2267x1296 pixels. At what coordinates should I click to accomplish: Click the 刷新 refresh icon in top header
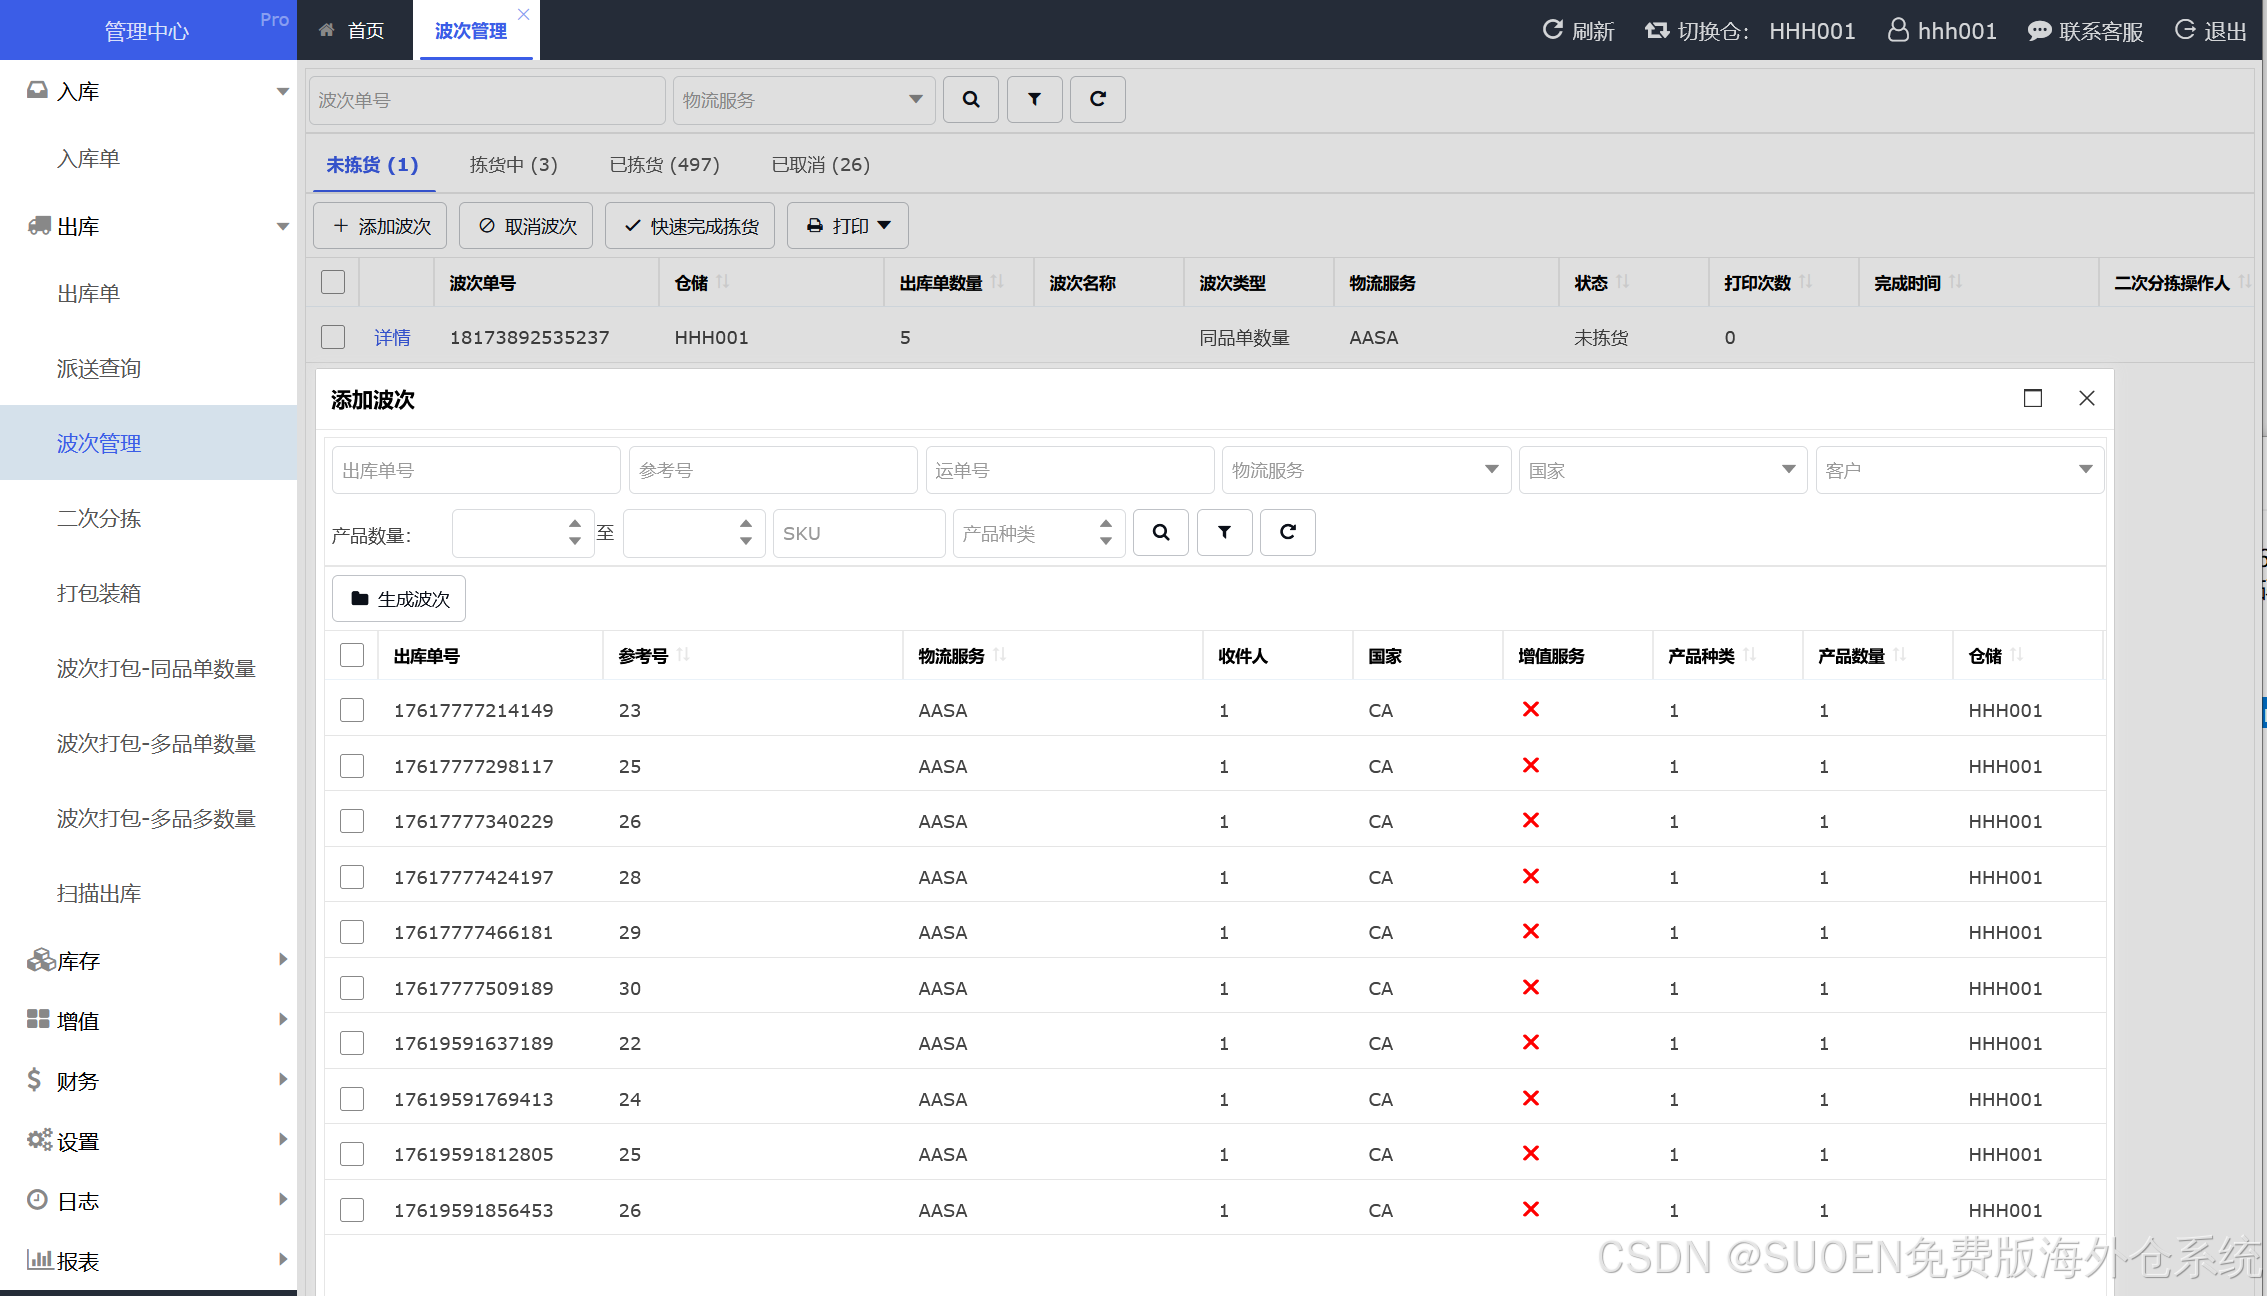coord(1552,30)
